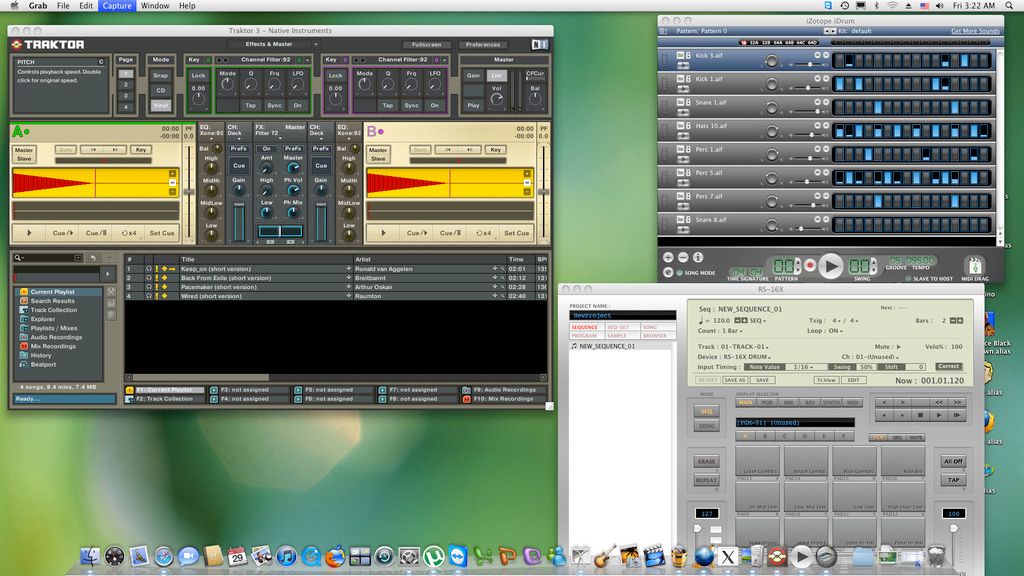Open Traktor Preferences
Image resolution: width=1024 pixels, height=576 pixels.
483,44
